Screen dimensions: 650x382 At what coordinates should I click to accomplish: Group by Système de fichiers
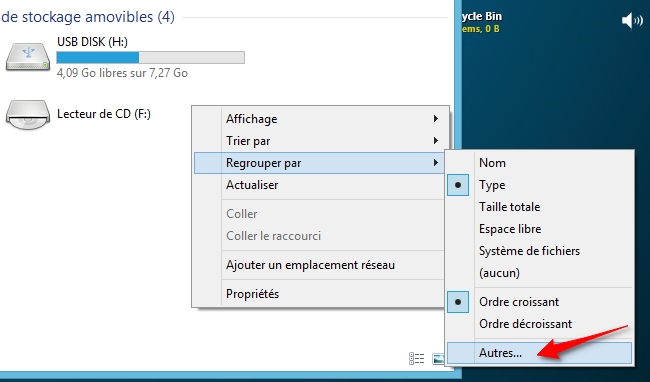point(539,251)
